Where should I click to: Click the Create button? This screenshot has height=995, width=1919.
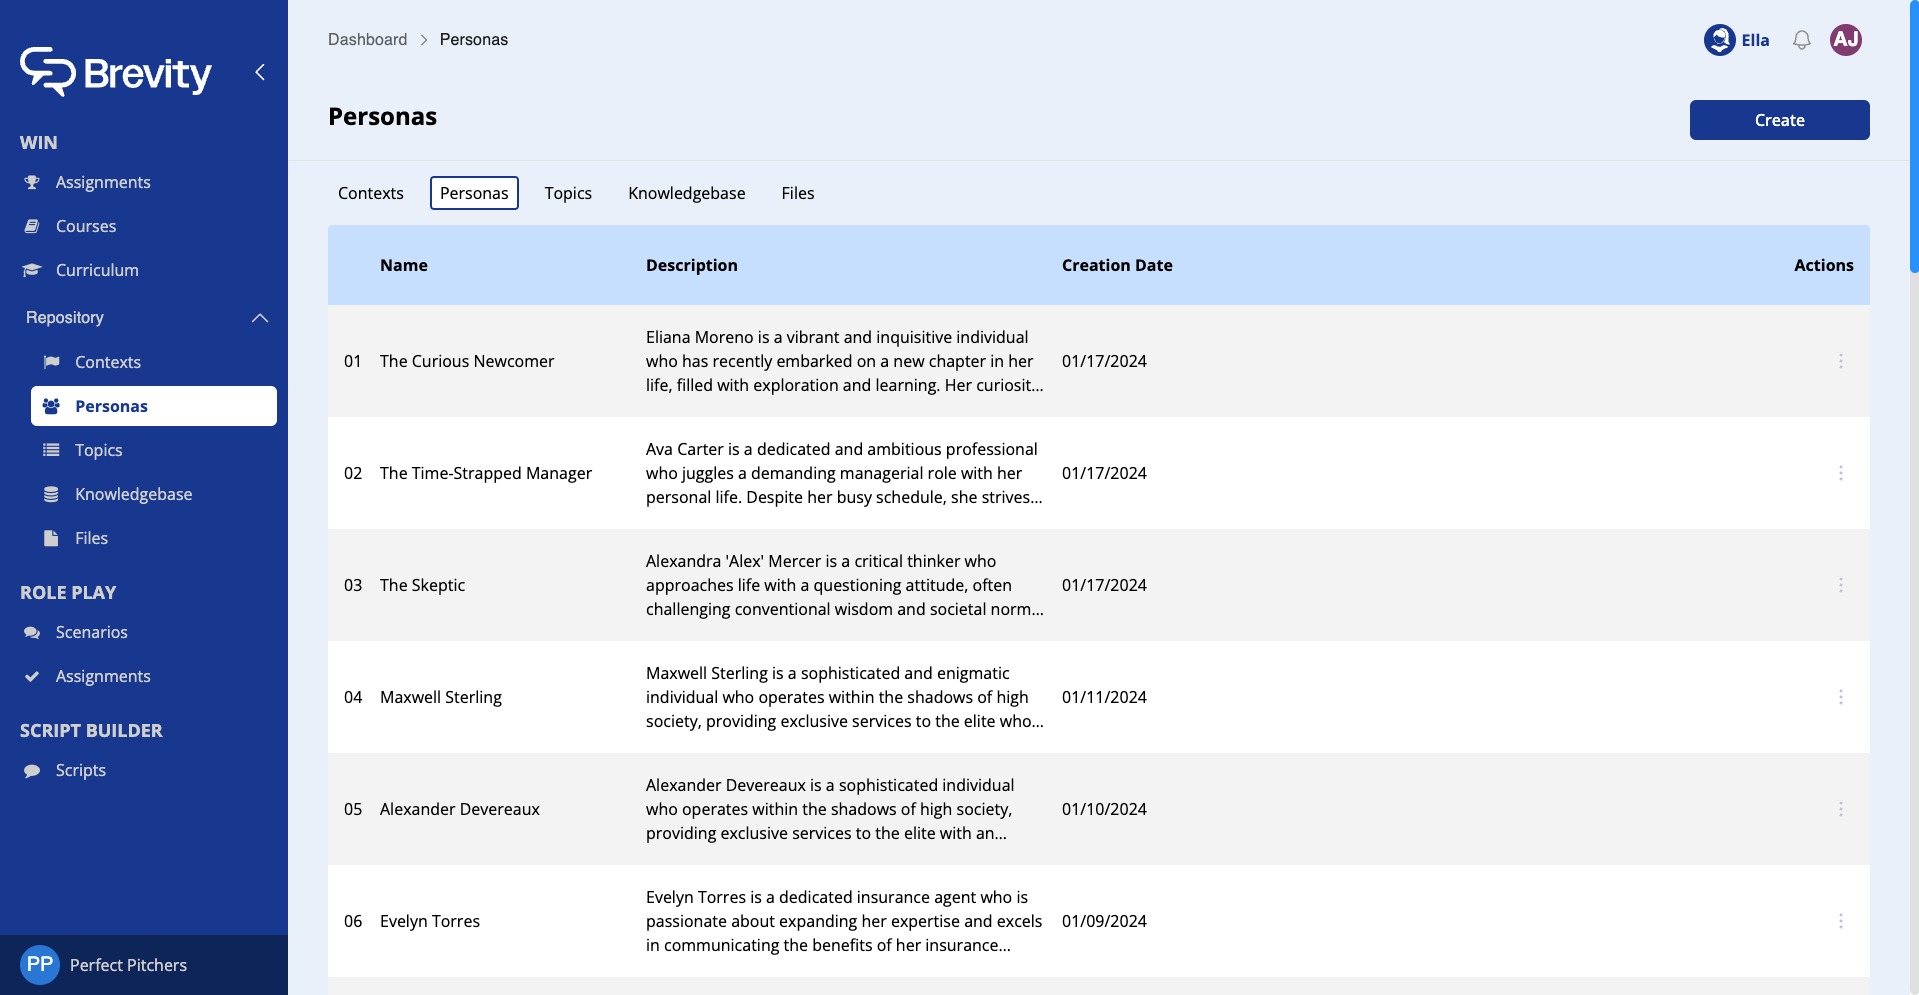[x=1779, y=120]
